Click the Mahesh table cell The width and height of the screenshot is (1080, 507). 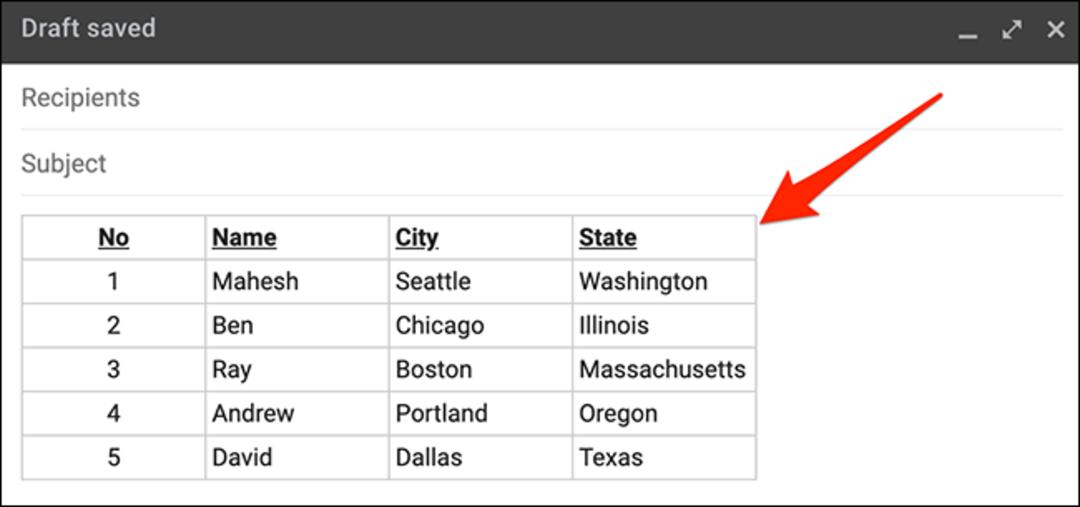(x=297, y=282)
